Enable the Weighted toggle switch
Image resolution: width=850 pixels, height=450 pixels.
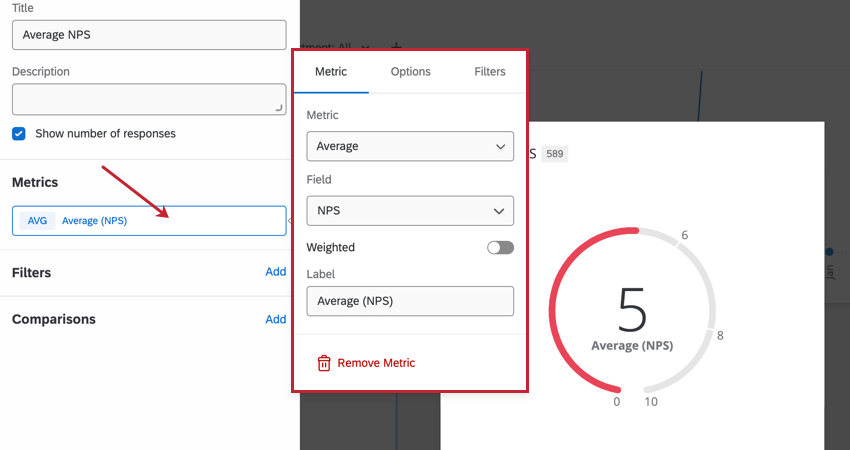tap(500, 247)
